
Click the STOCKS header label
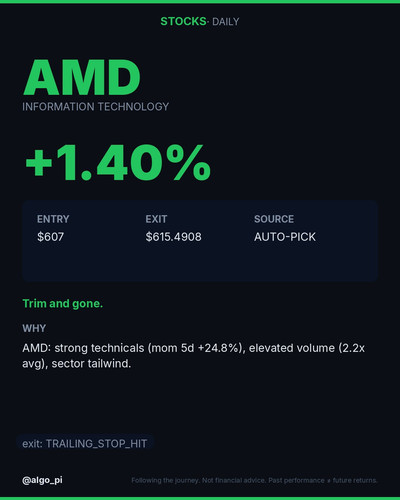[x=183, y=21]
